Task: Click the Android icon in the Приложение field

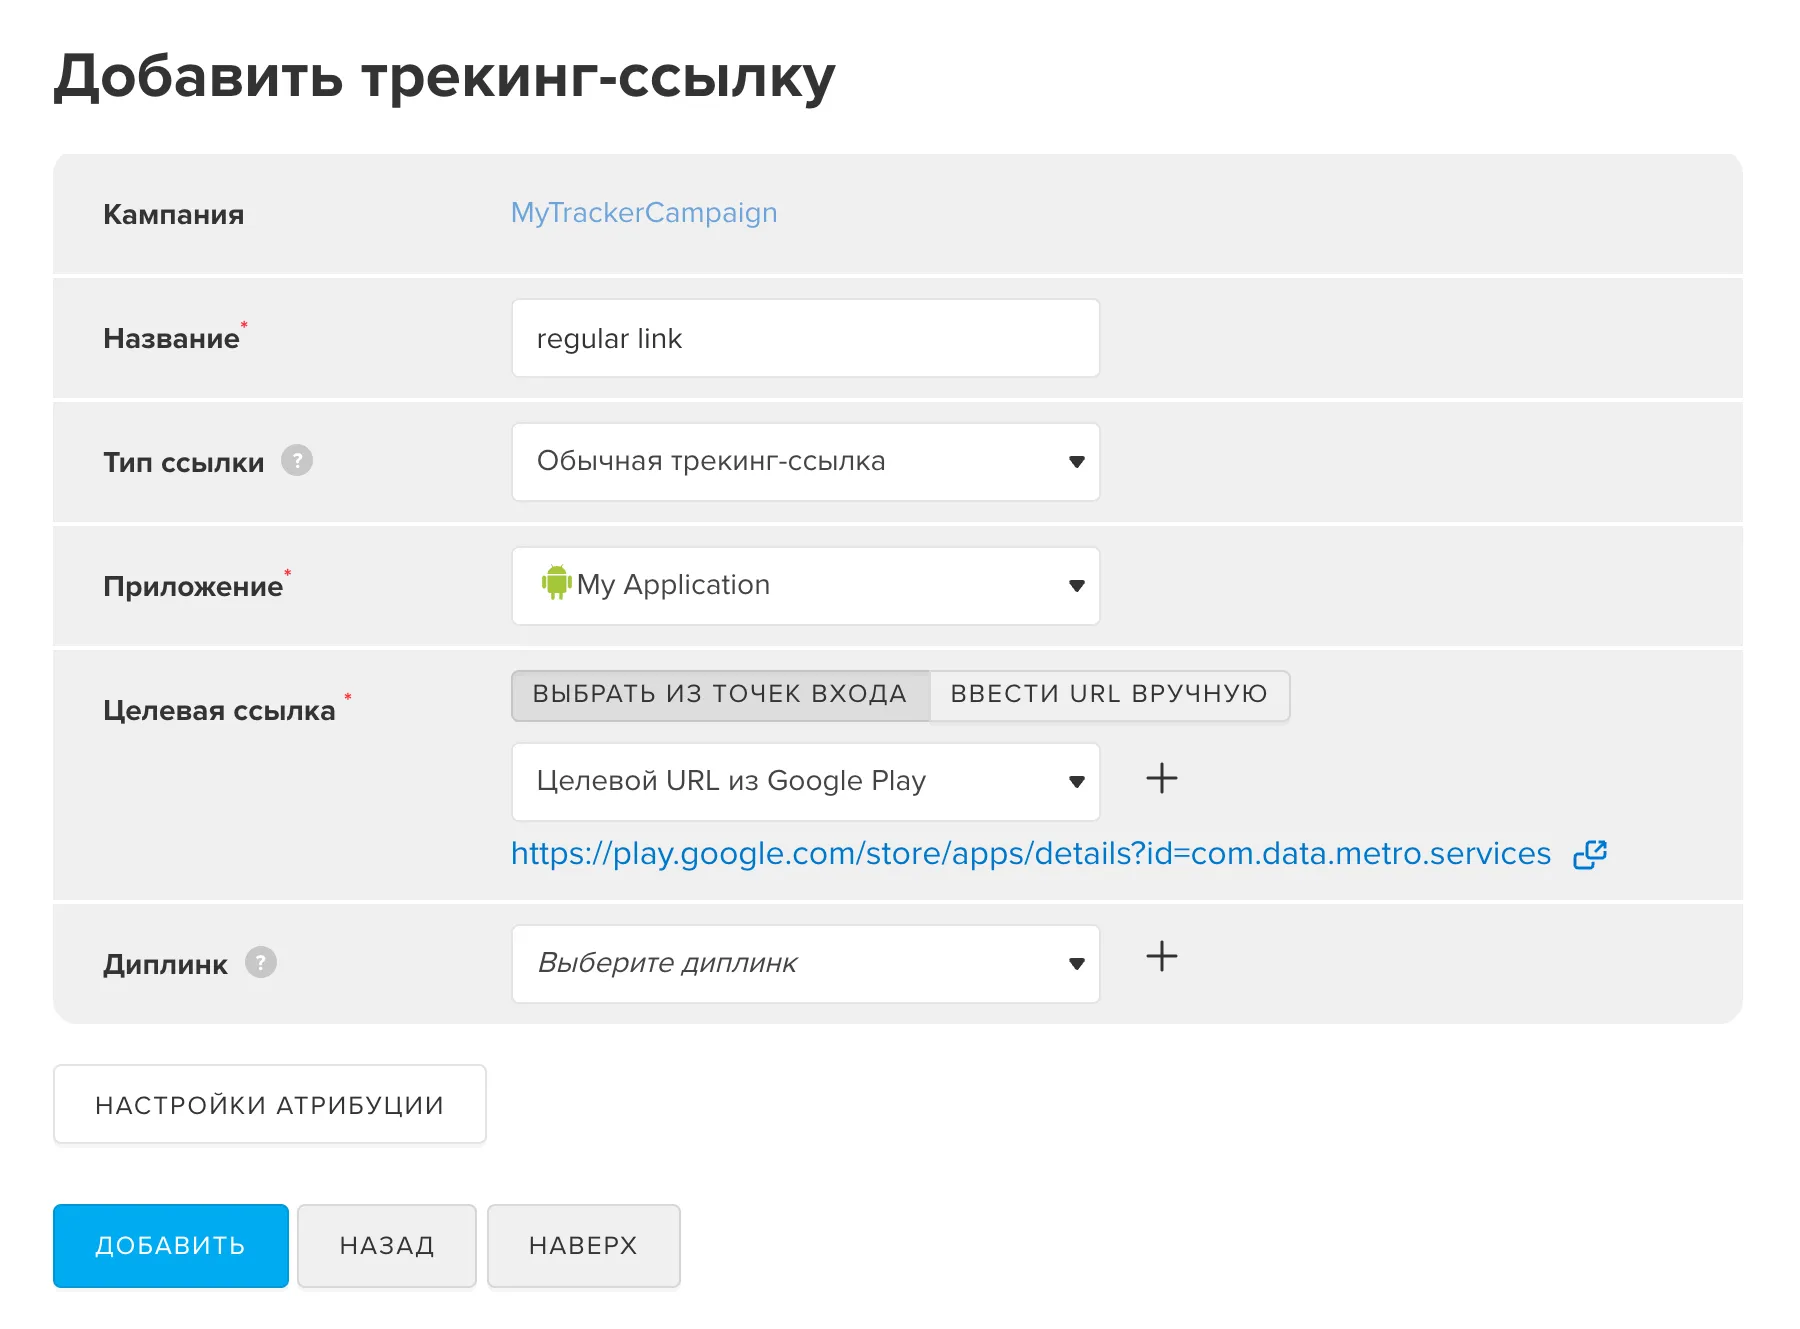Action: pos(556,582)
